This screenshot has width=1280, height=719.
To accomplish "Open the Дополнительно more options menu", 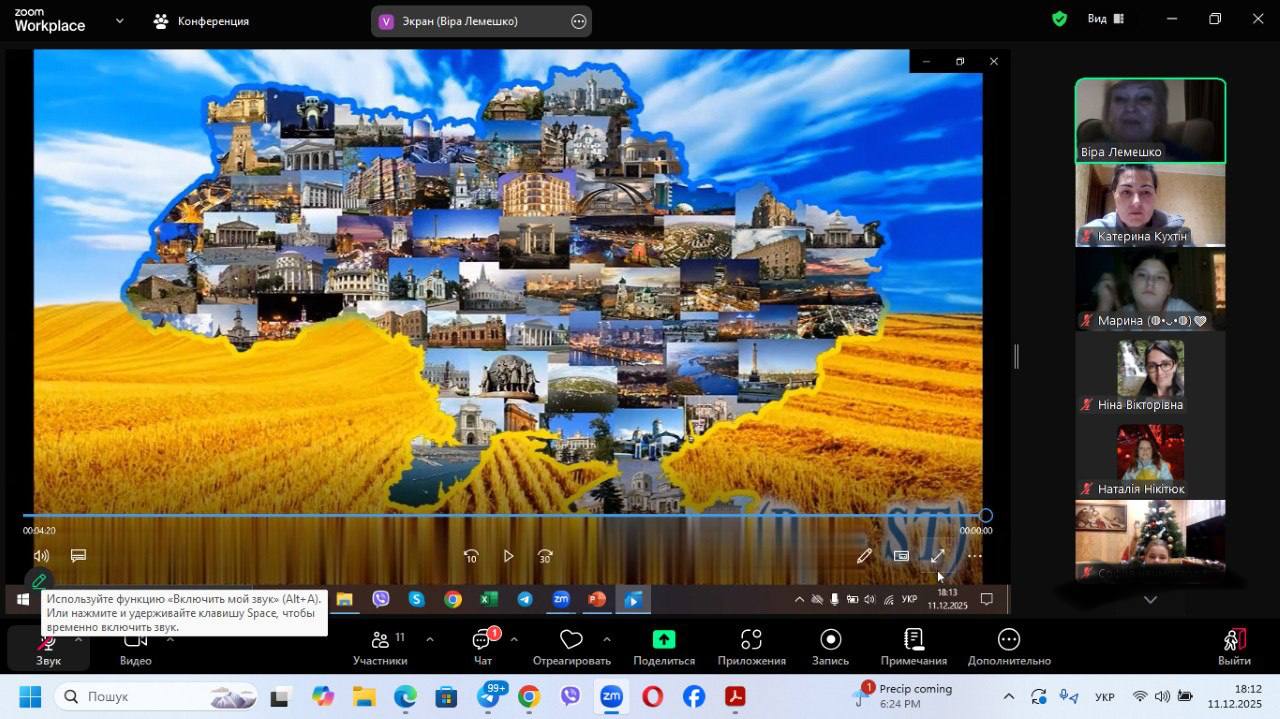I will click(1009, 646).
